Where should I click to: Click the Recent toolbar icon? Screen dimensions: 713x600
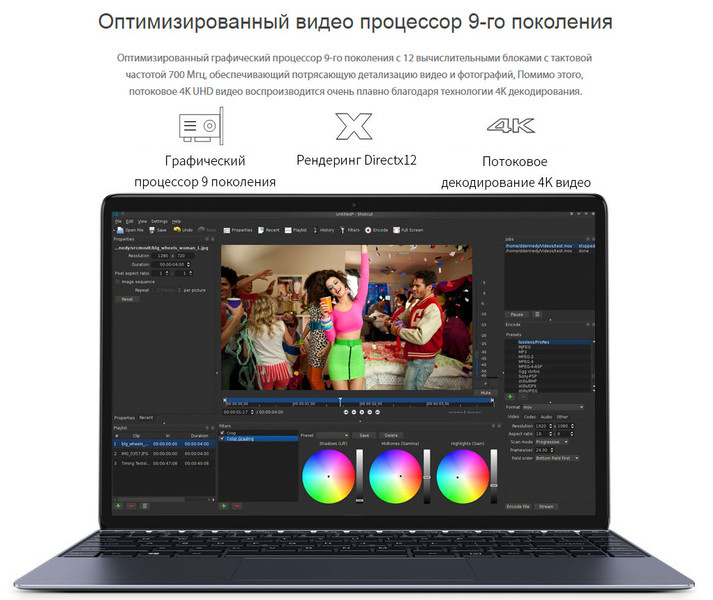point(261,230)
